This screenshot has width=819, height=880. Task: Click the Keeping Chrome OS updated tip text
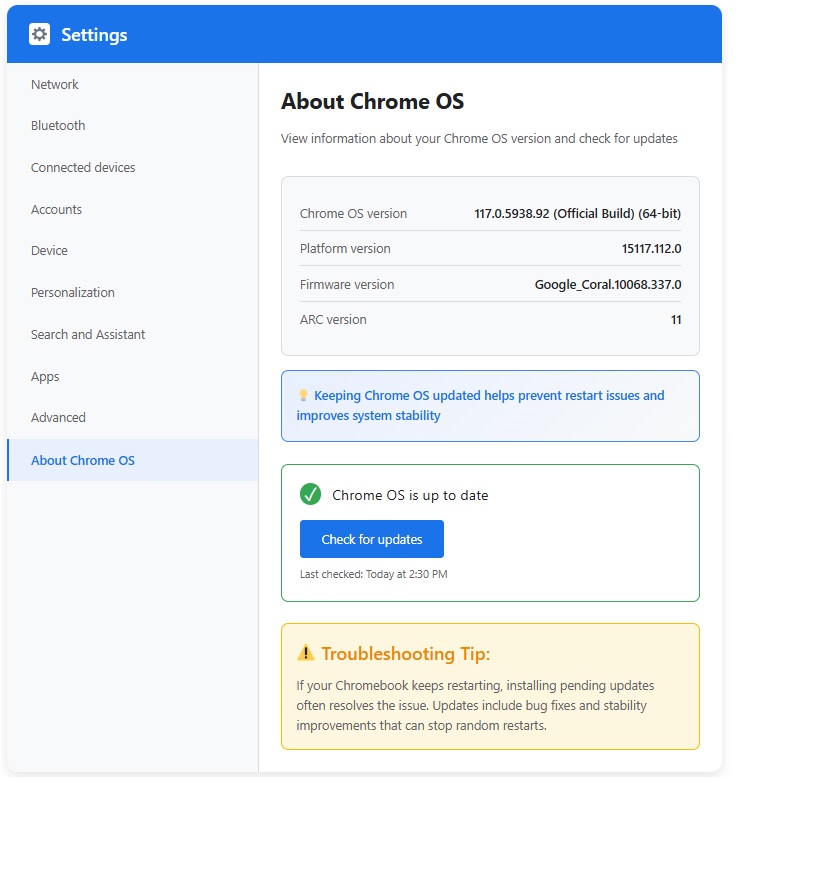pos(481,405)
